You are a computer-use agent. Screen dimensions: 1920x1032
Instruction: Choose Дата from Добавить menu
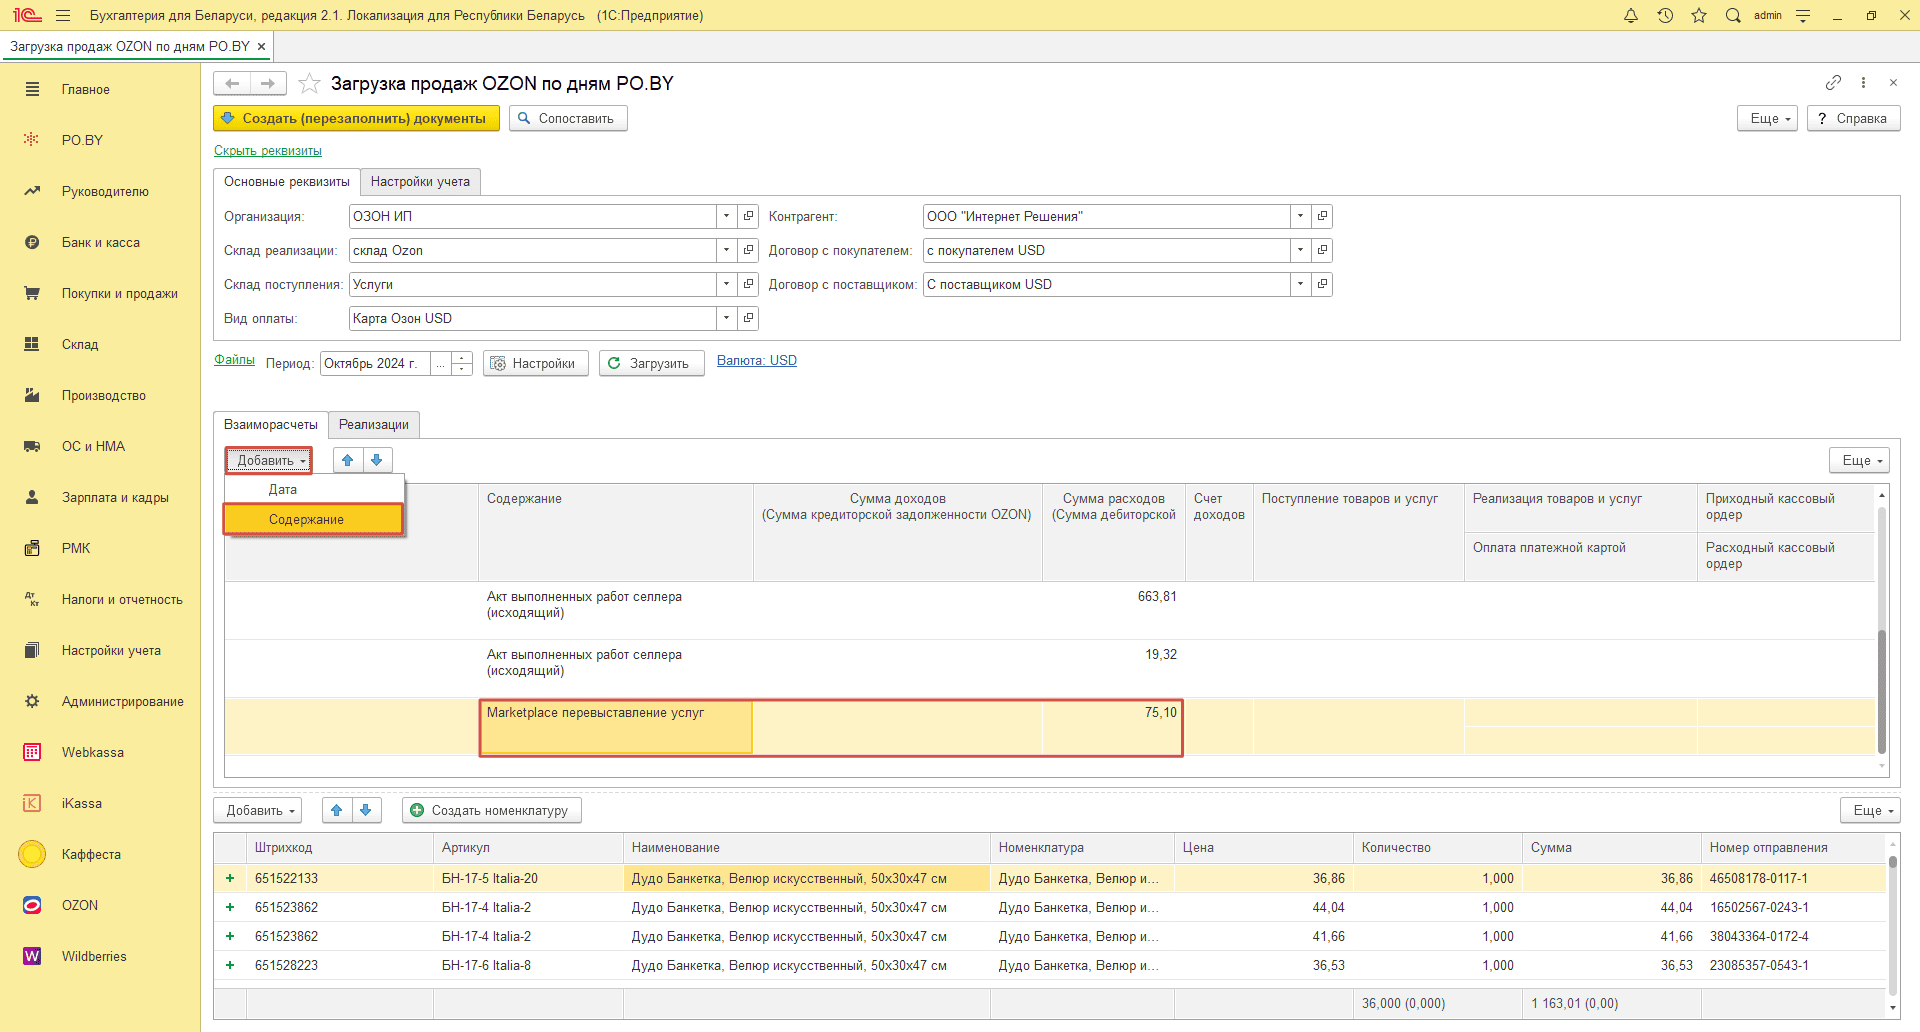(314, 490)
